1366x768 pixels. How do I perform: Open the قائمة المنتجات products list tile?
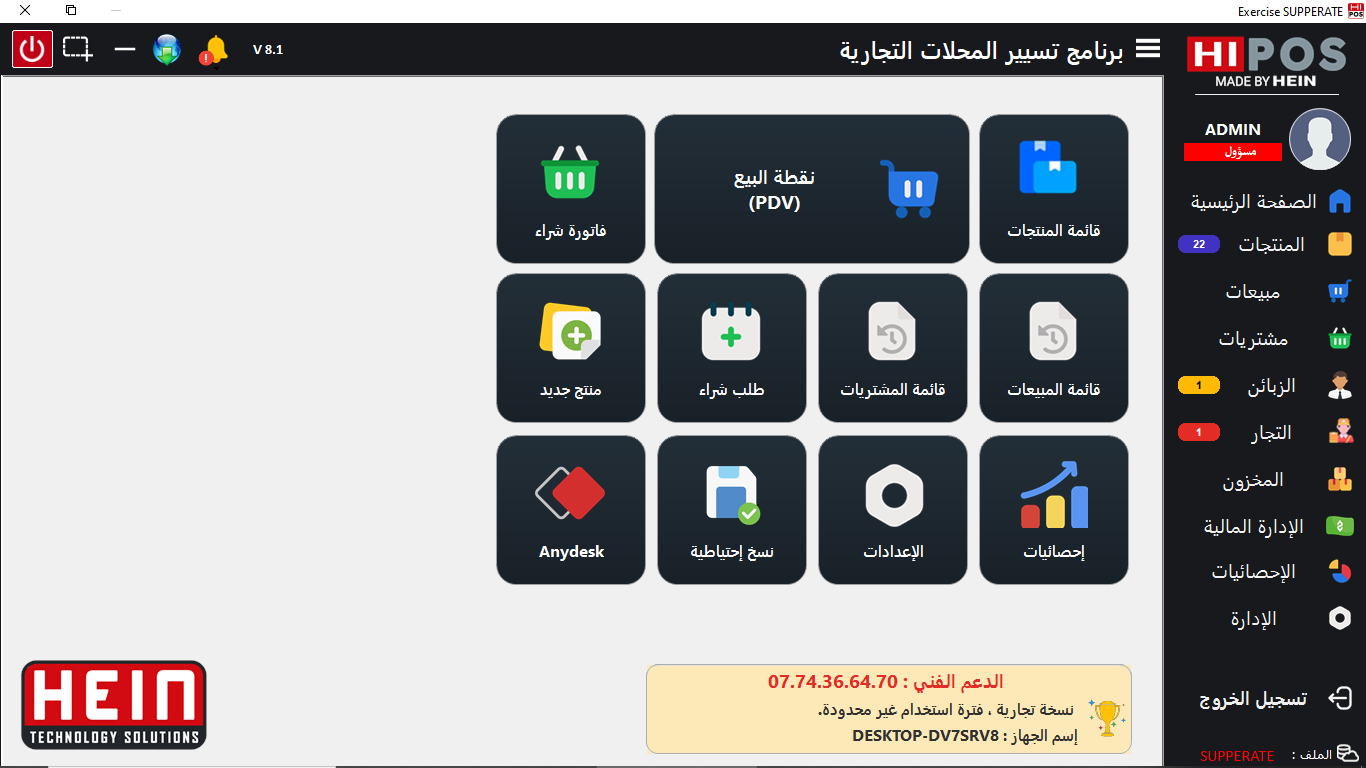(1053, 189)
